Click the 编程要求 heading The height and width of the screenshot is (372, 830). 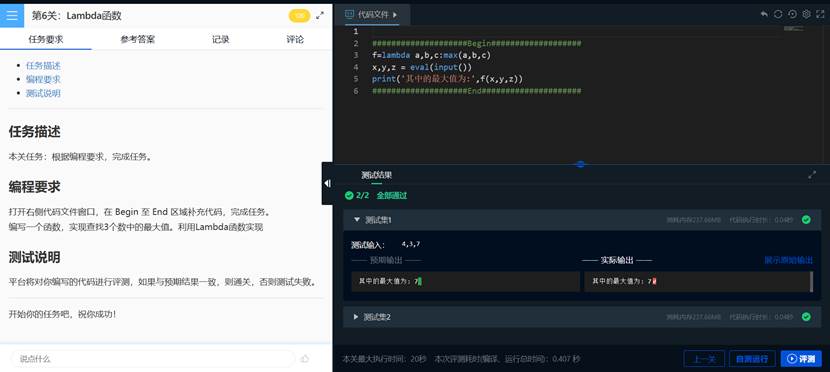(34, 187)
